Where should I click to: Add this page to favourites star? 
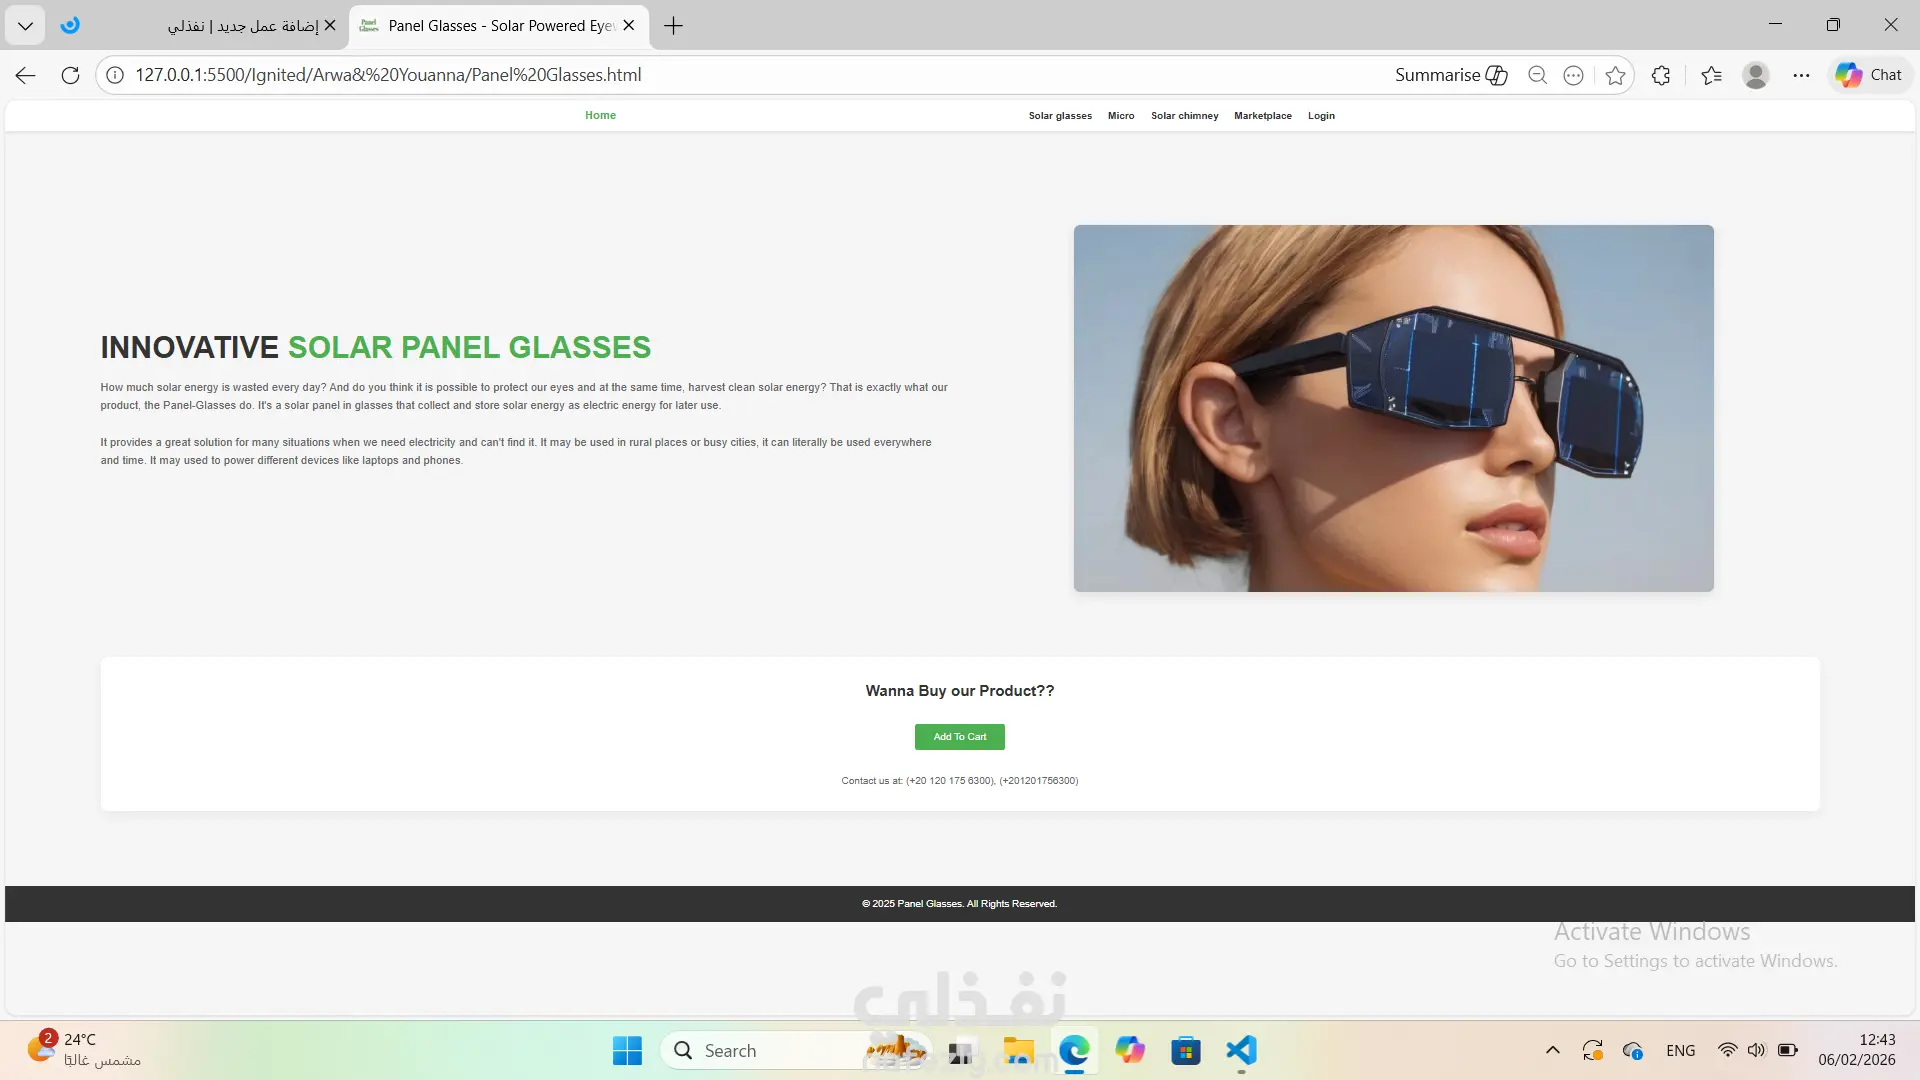pyautogui.click(x=1615, y=75)
